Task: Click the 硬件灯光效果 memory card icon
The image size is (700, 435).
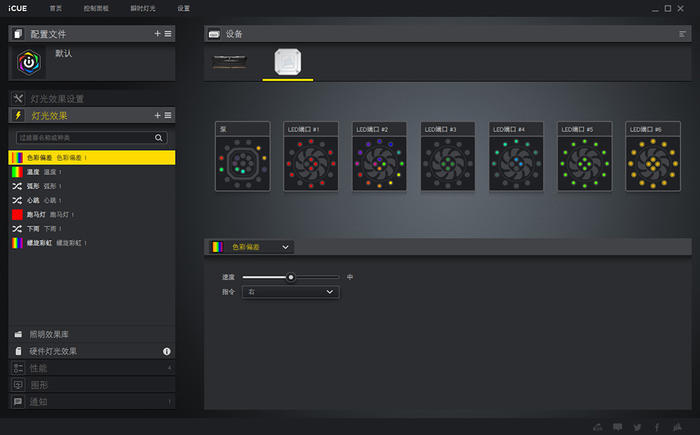Action: click(18, 351)
